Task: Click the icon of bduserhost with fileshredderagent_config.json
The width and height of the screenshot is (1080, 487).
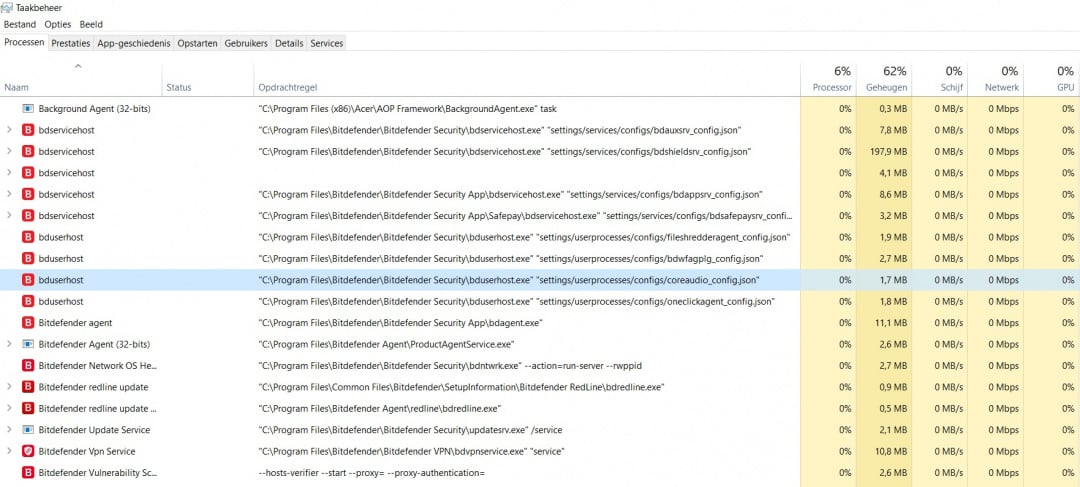Action: [x=28, y=237]
